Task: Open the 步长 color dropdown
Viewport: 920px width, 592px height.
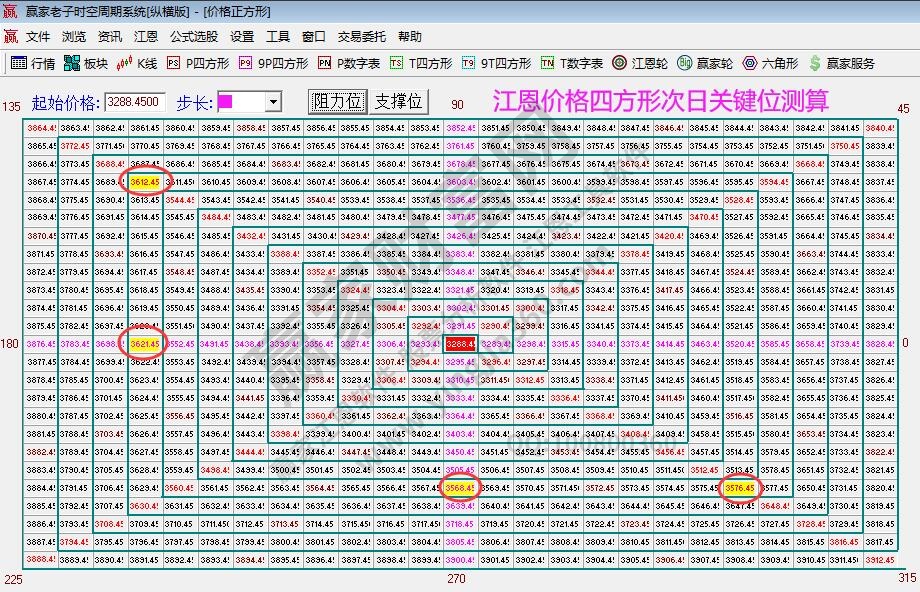Action: (273, 101)
